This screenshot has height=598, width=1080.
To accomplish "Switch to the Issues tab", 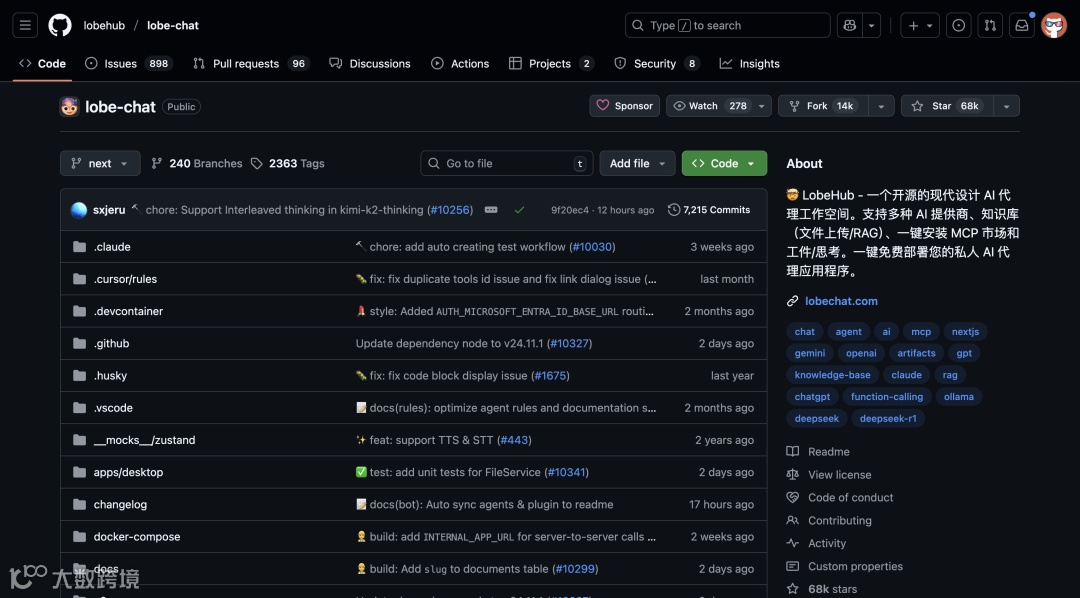I will pyautogui.click(x=128, y=63).
